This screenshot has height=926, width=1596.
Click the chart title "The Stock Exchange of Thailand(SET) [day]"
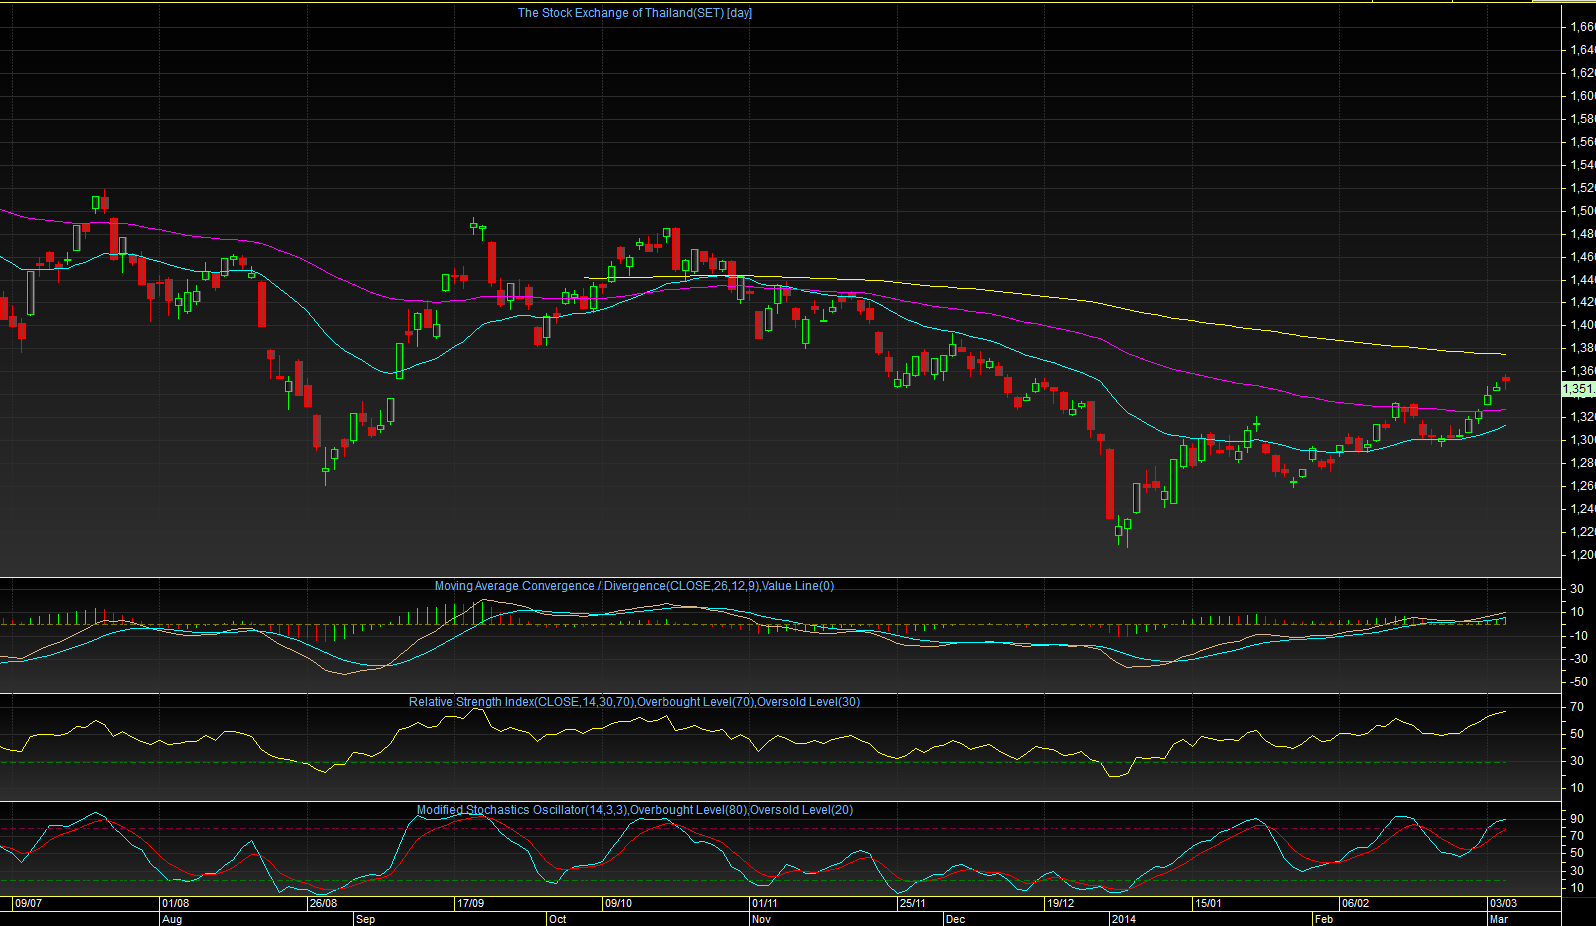click(635, 13)
